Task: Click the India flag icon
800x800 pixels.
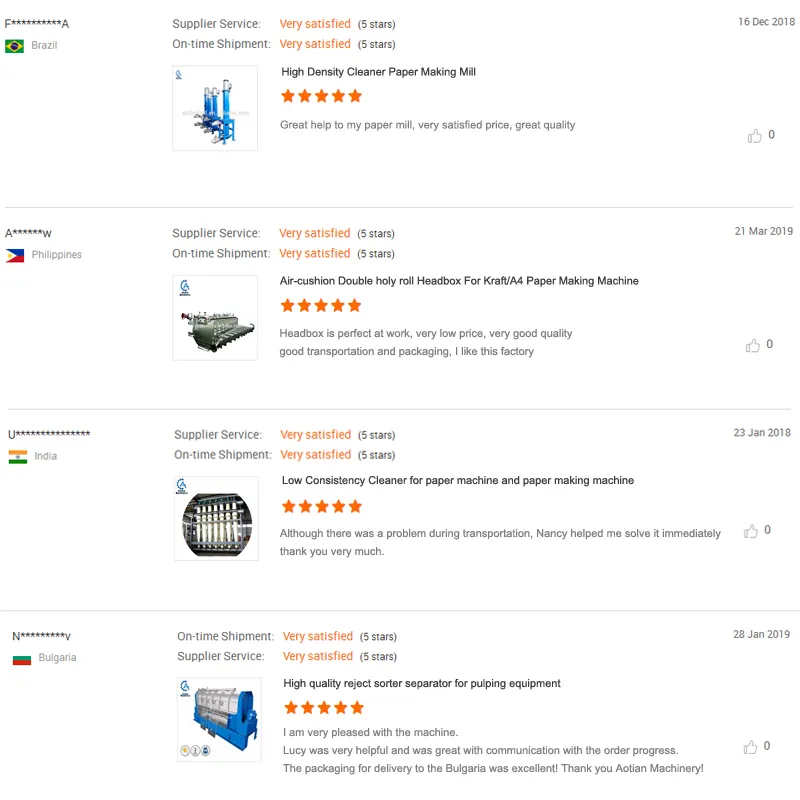Action: 18,457
